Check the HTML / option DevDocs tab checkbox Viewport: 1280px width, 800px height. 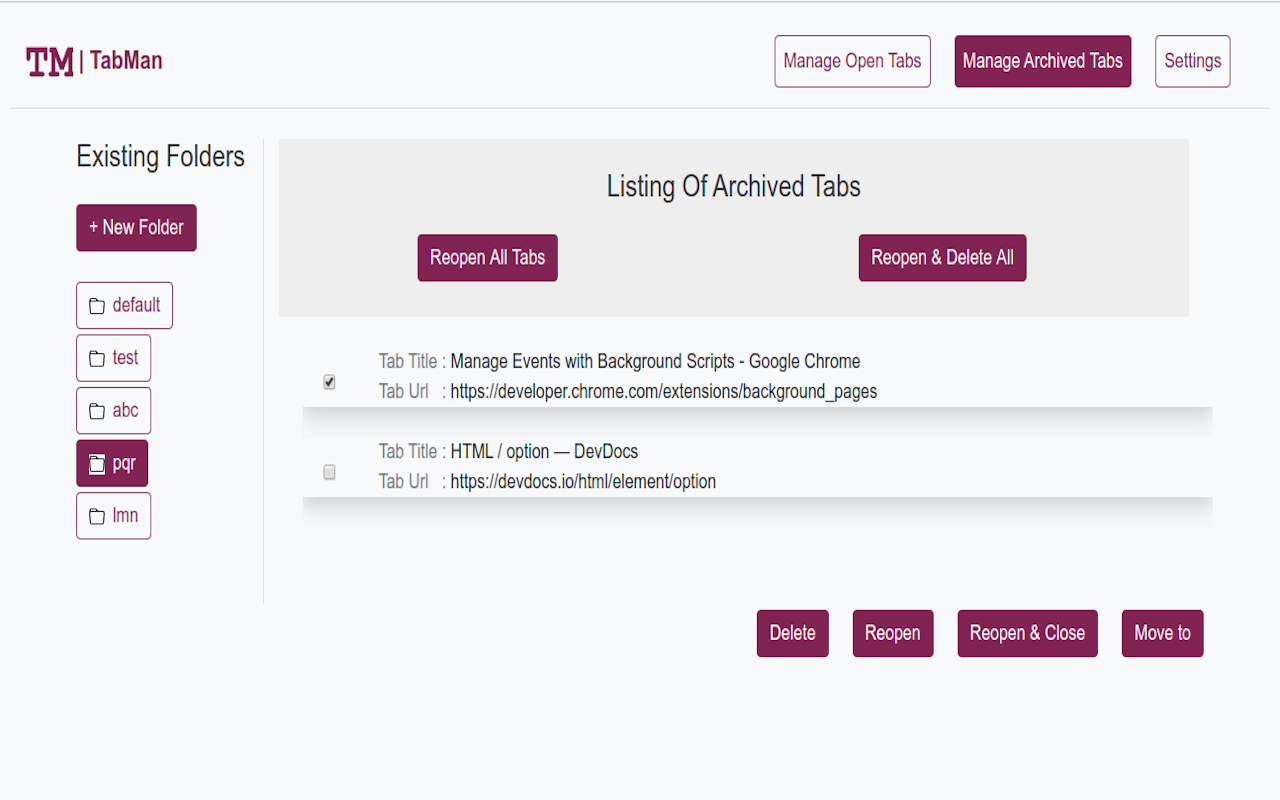[x=330, y=472]
